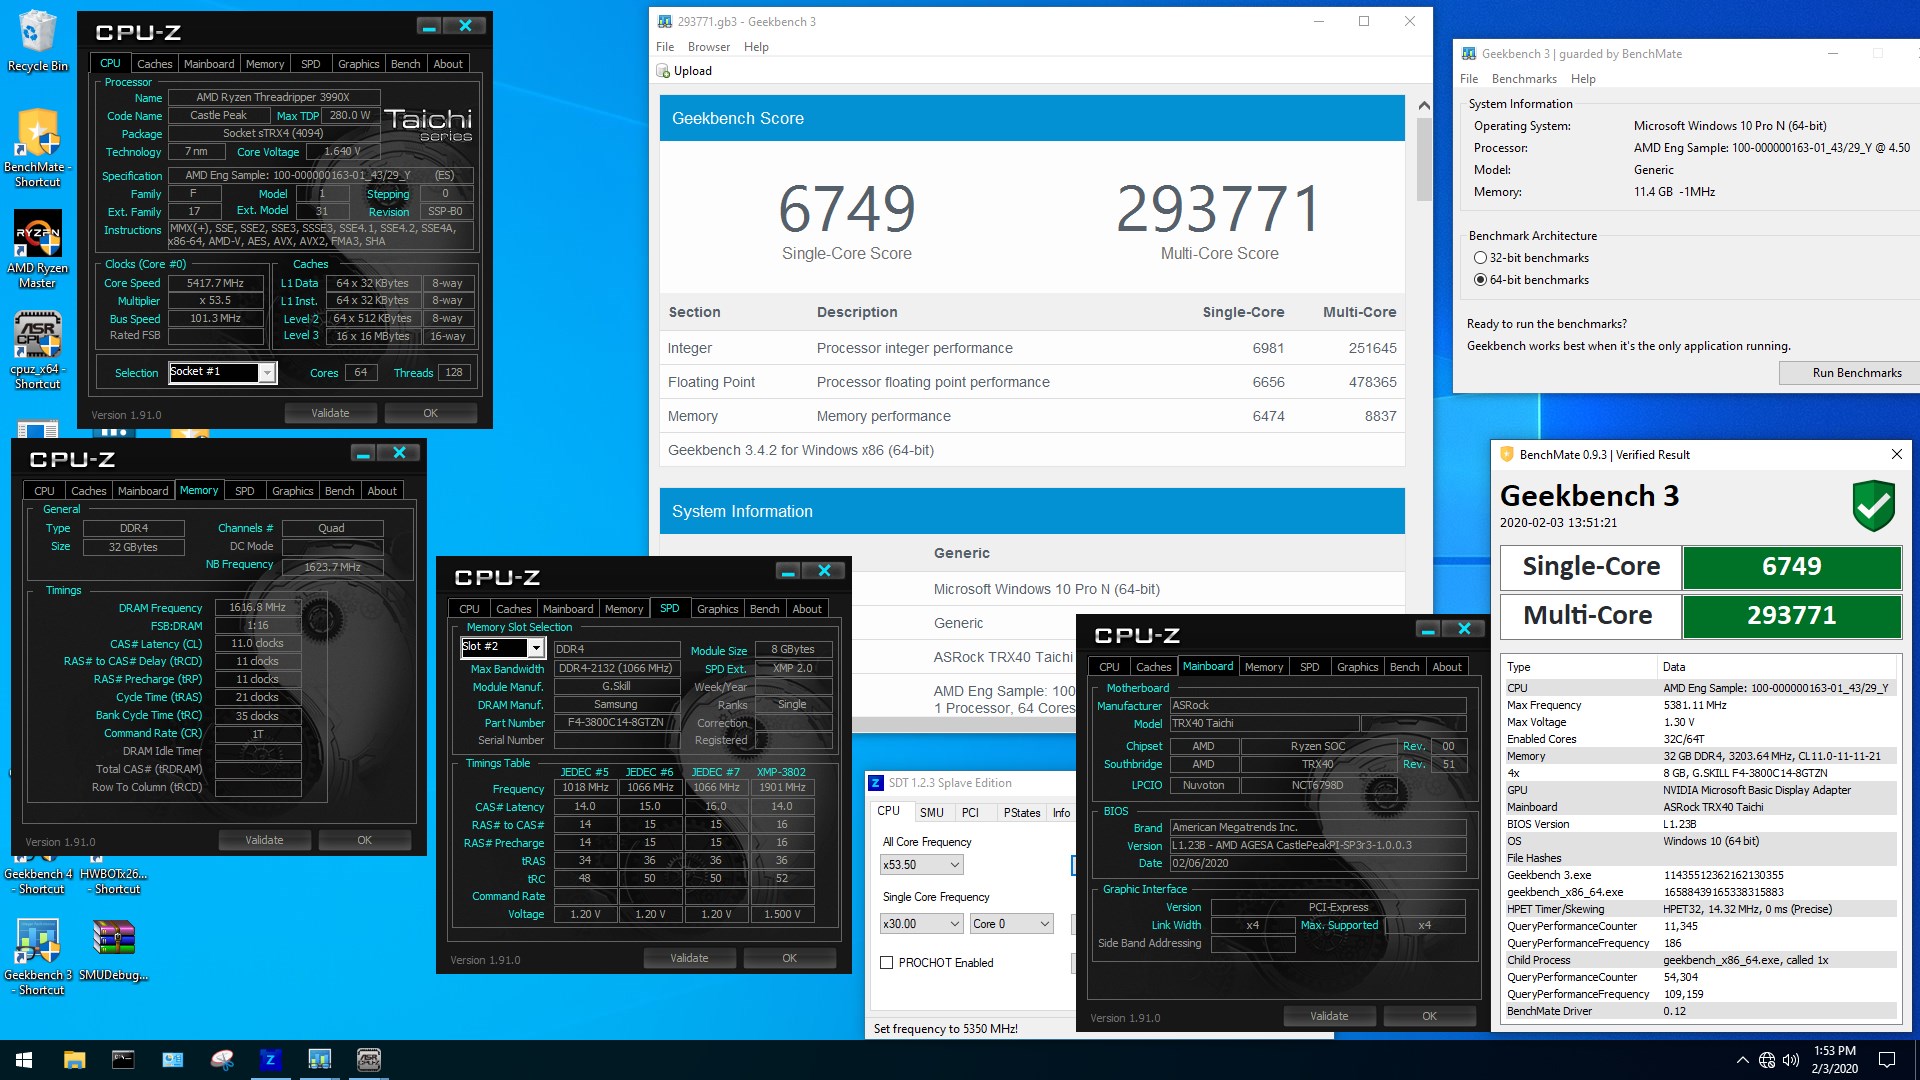Click Validate in the Mainboard CPU-Z window
The width and height of the screenshot is (1920, 1080).
coord(1328,1016)
